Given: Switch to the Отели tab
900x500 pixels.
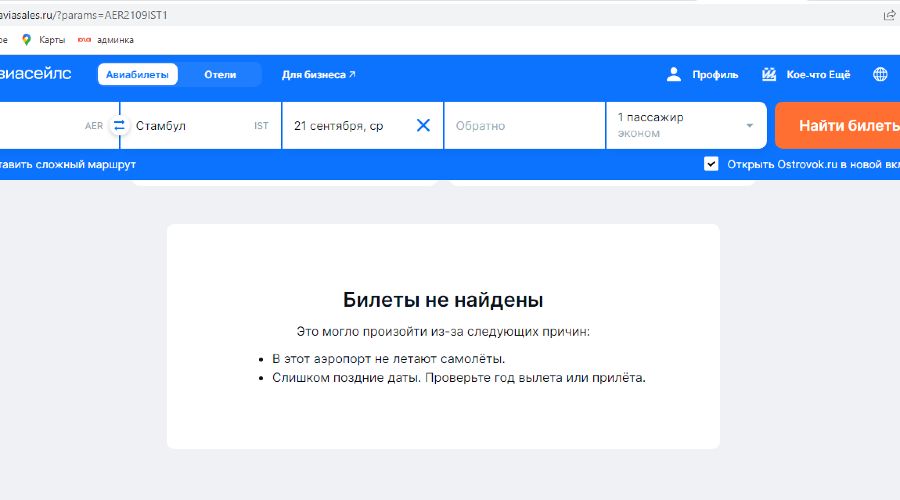Looking at the screenshot, I should pos(220,74).
